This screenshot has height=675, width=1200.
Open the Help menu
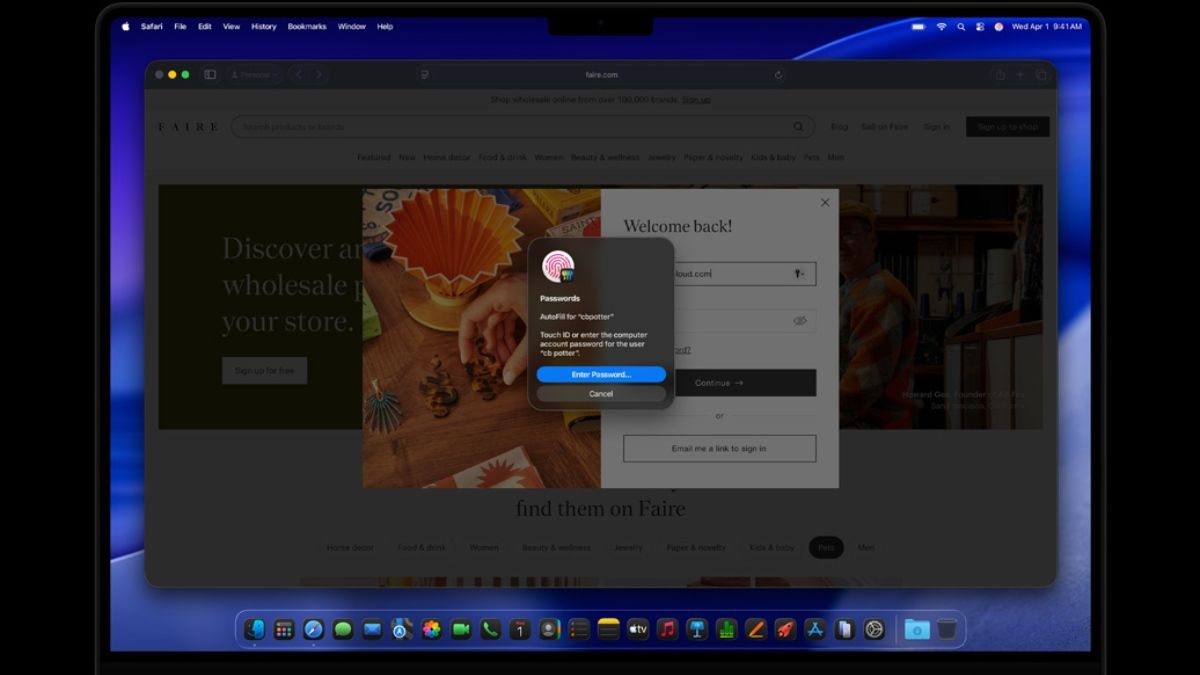(x=385, y=27)
